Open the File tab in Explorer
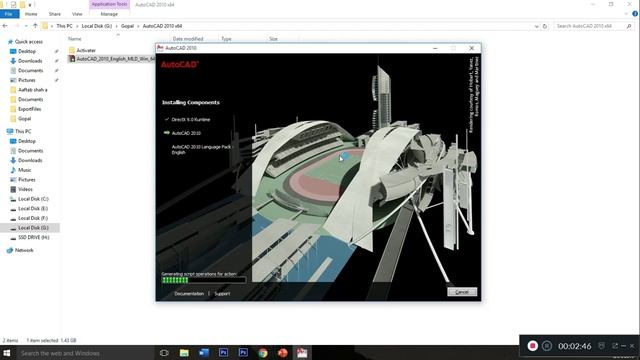 [9, 14]
